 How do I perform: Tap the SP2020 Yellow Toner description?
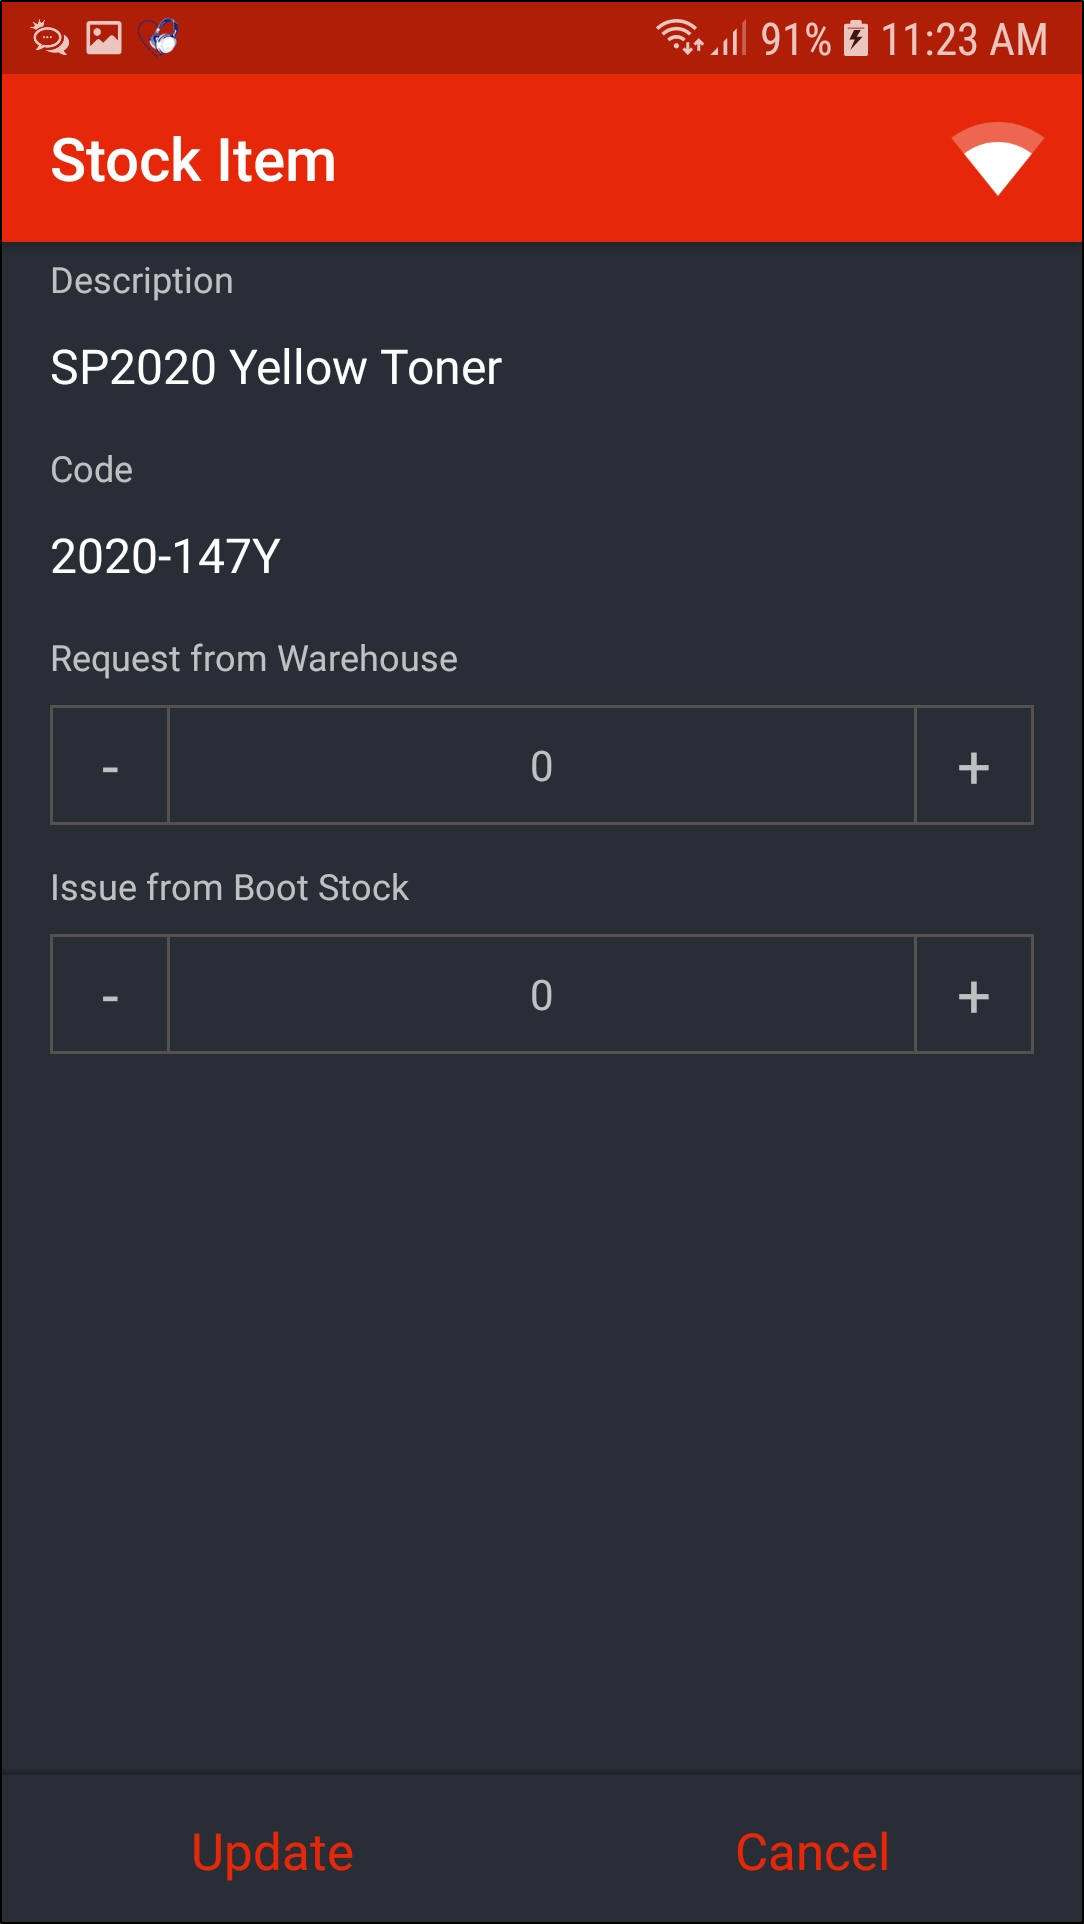click(276, 368)
